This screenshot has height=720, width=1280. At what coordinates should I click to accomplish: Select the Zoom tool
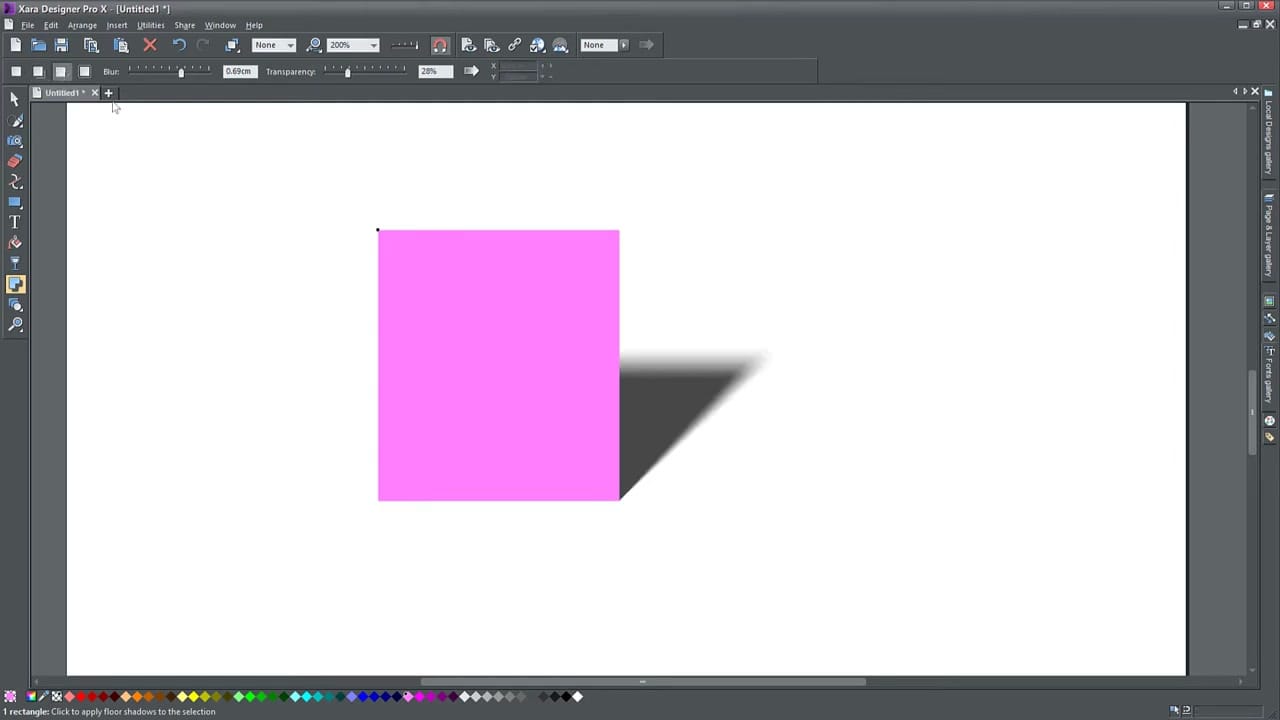pyautogui.click(x=15, y=324)
